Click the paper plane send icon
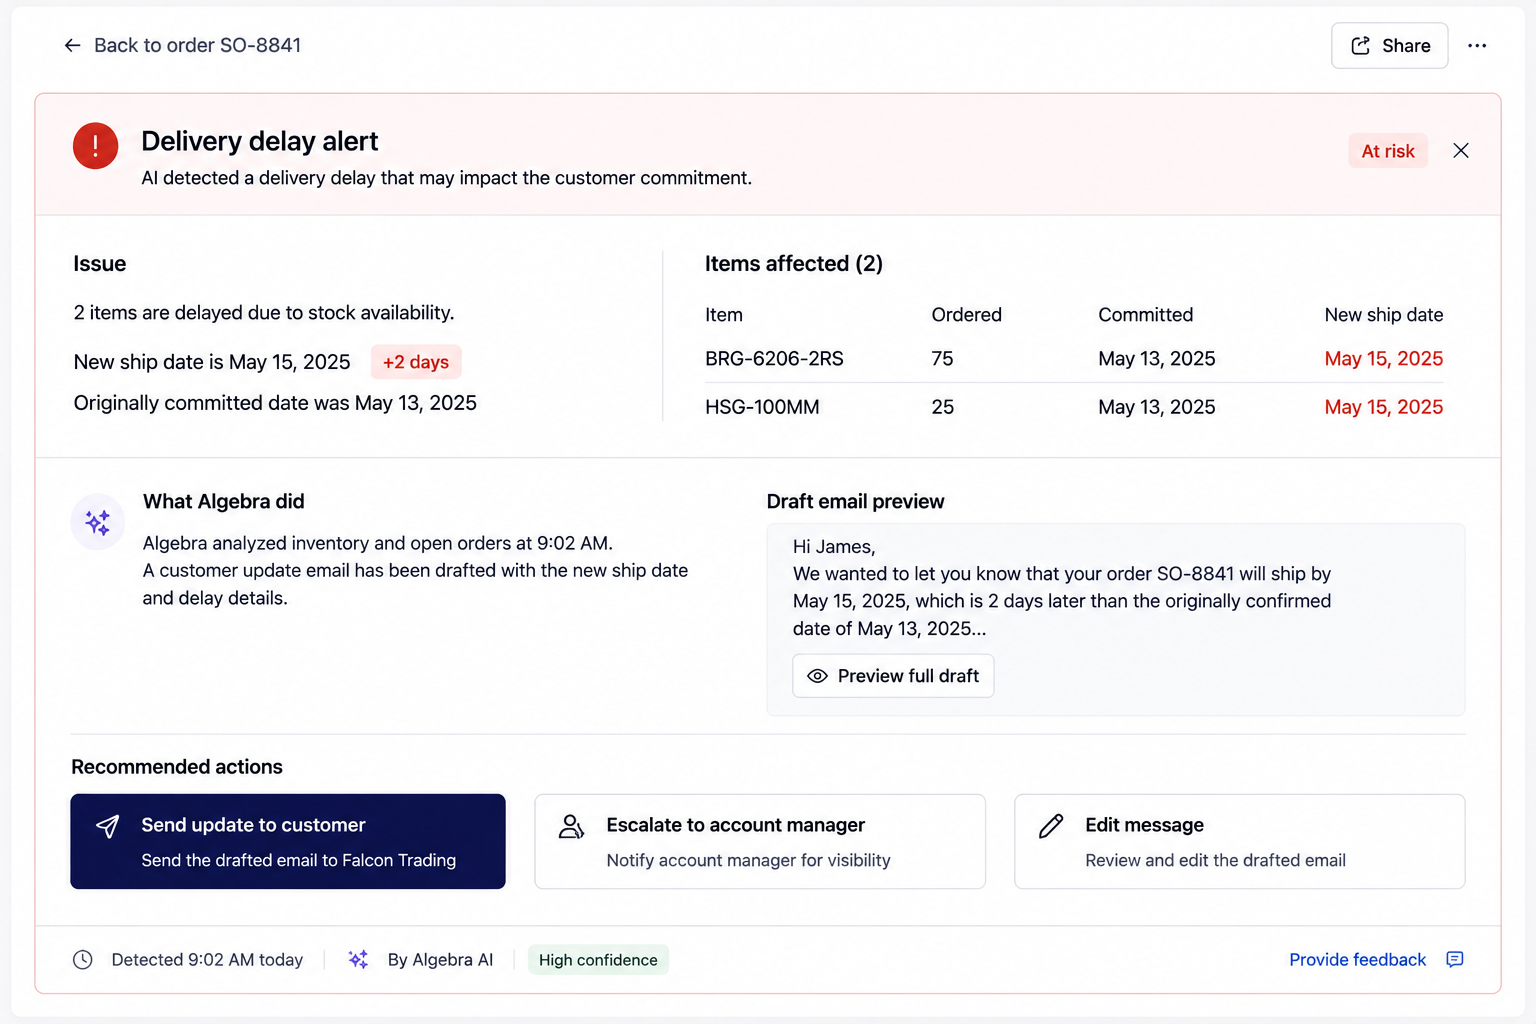1536x1024 pixels. 108,826
